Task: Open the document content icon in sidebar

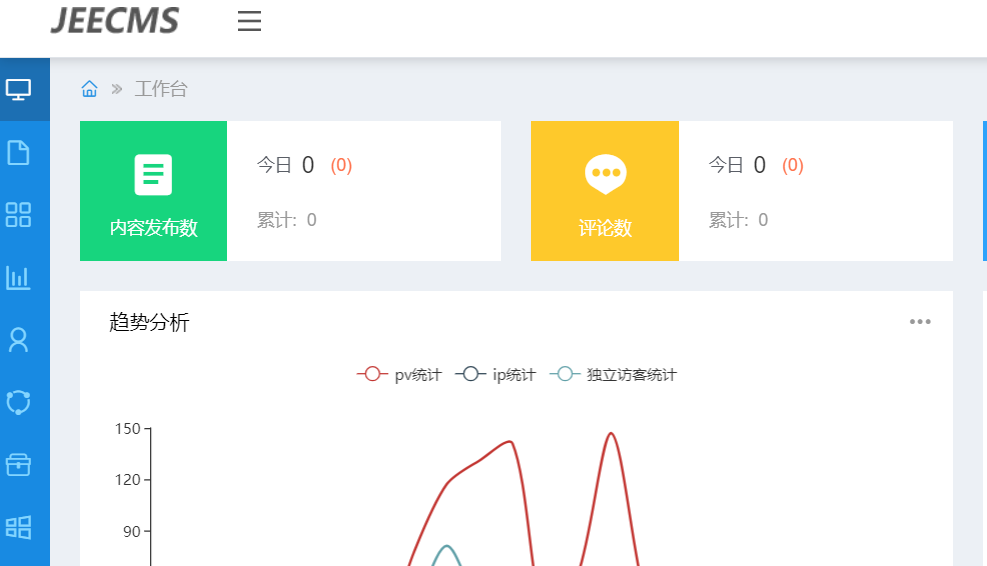Action: 18,152
